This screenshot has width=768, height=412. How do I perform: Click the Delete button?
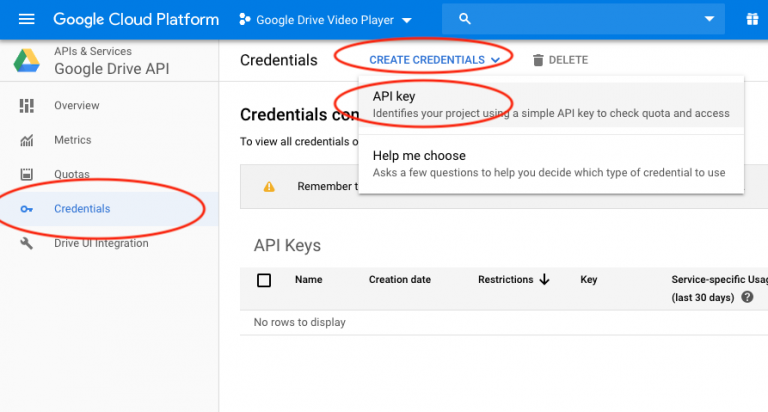560,60
